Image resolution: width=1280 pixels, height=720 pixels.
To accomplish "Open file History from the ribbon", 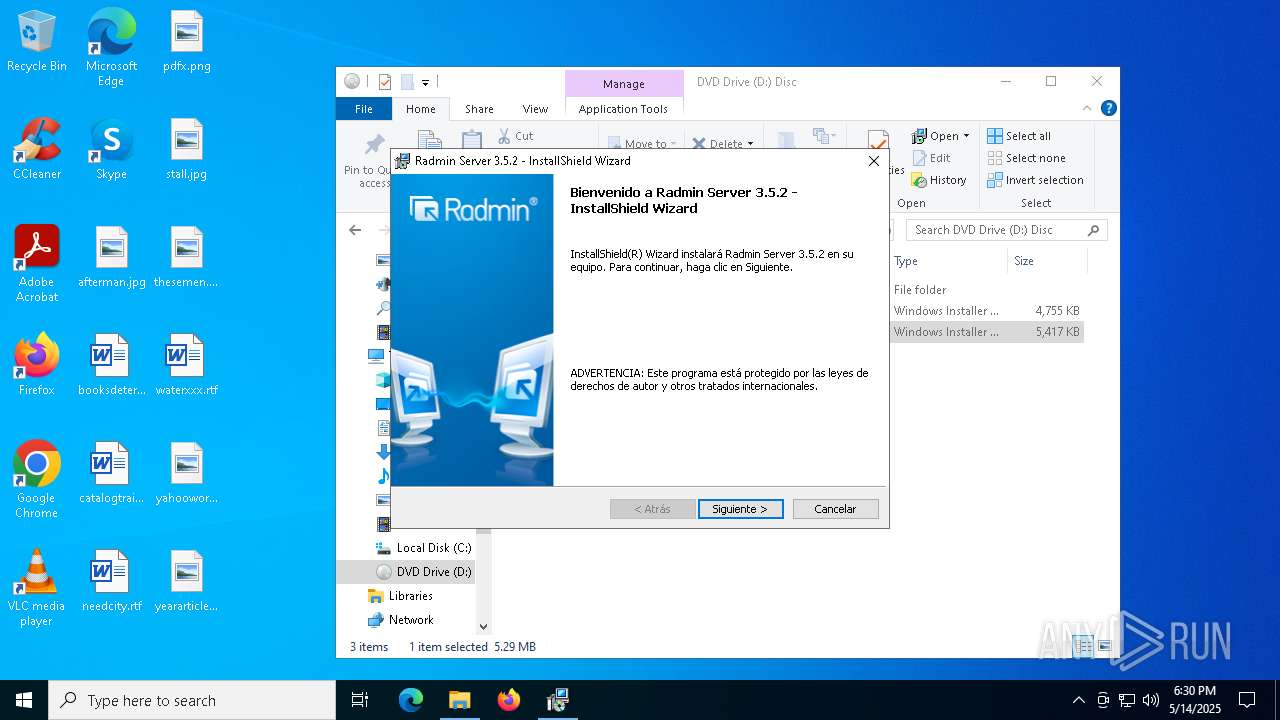I will (x=939, y=180).
